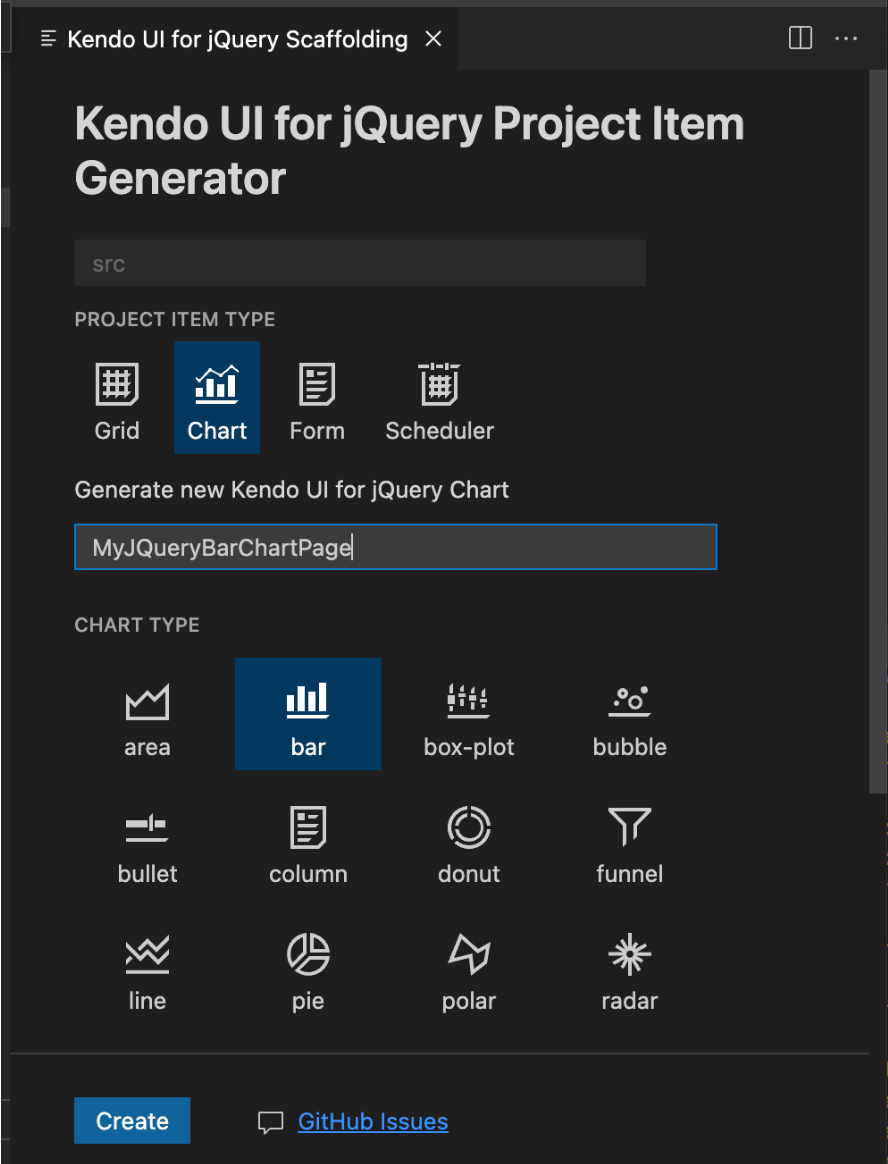Select the donut chart type
The height and width of the screenshot is (1164, 888).
pos(468,841)
